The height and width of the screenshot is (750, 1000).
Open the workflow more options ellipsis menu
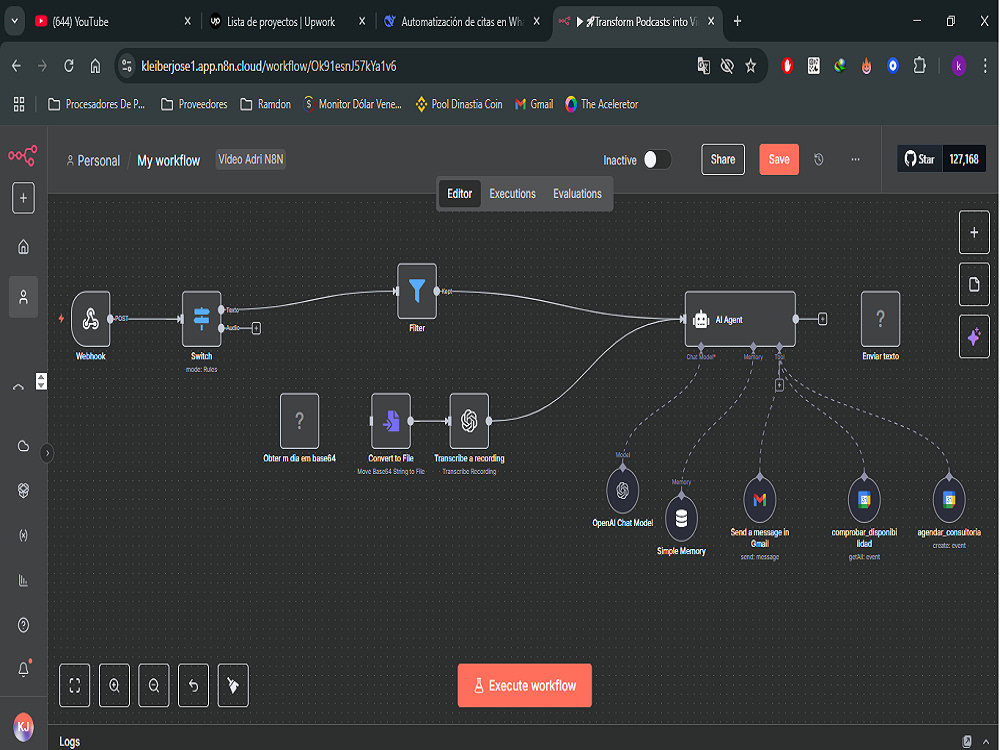tap(855, 159)
